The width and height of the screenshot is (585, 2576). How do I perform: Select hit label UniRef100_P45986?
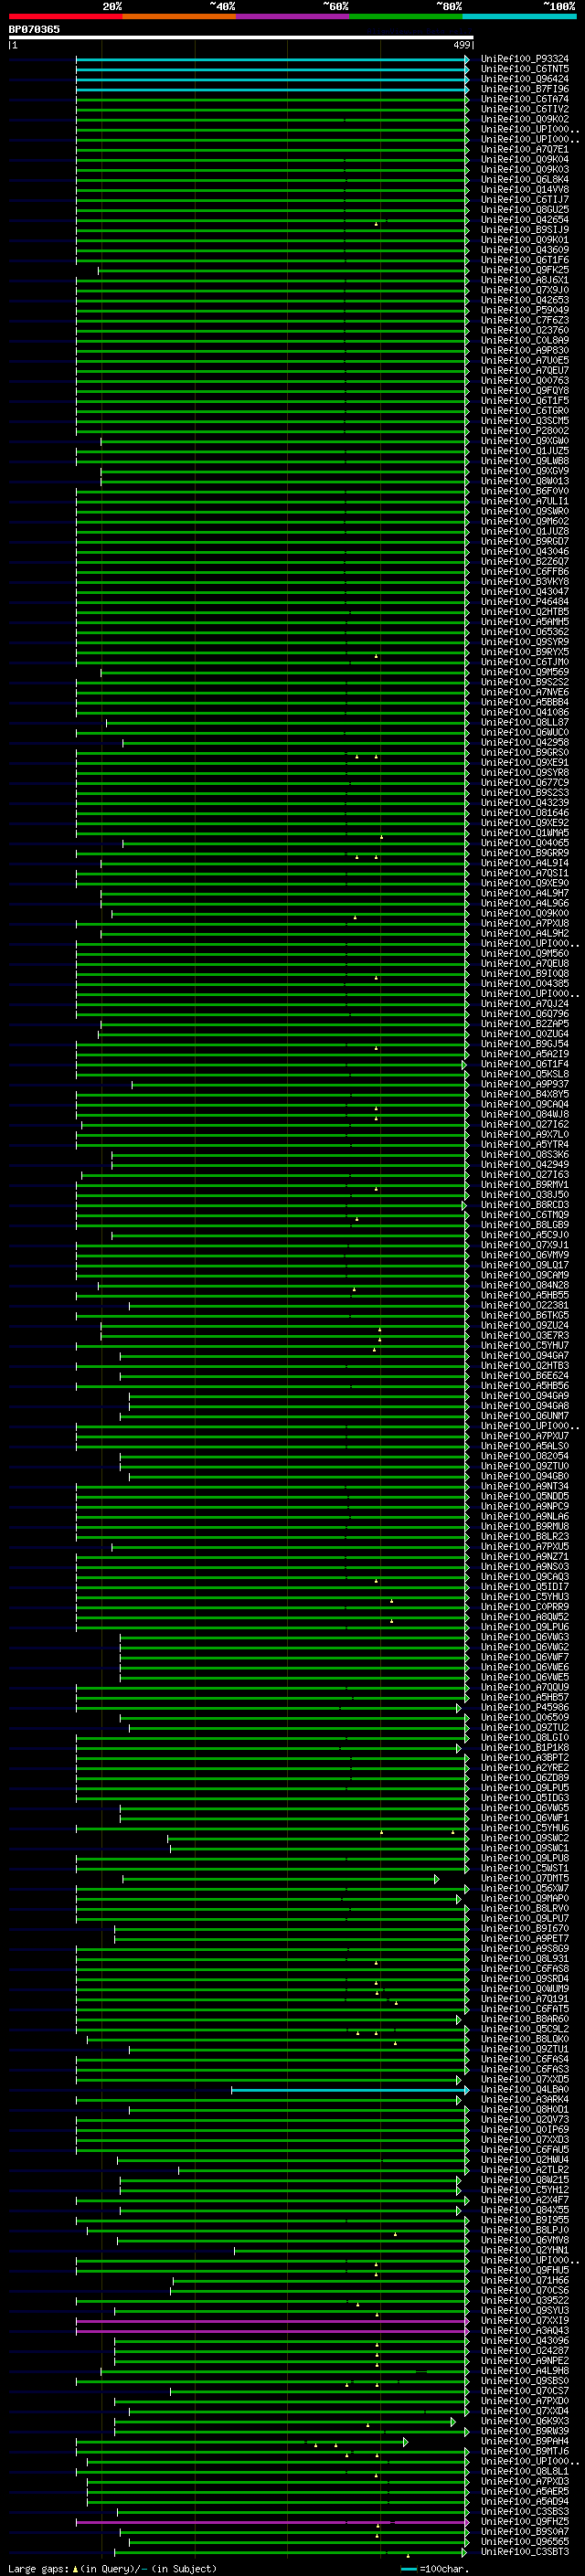click(525, 1708)
